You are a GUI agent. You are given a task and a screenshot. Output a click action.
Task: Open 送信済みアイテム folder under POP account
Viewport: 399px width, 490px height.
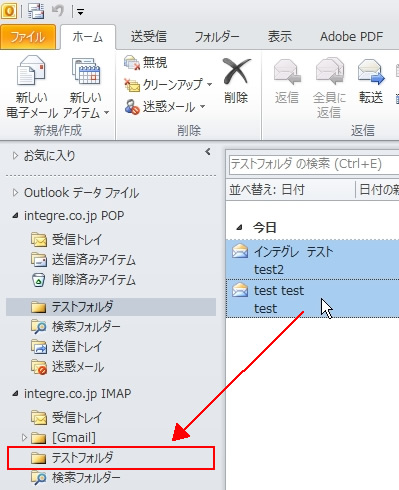point(83,260)
